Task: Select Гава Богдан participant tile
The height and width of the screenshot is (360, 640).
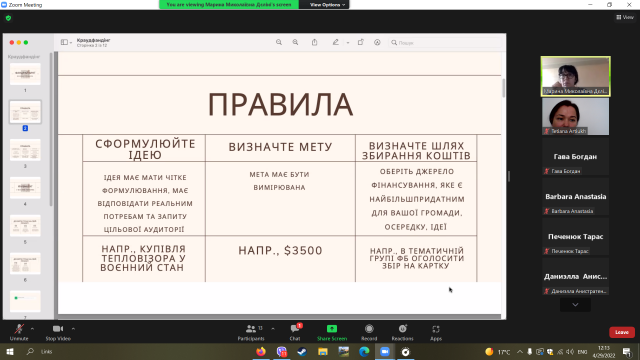Action: (576, 156)
